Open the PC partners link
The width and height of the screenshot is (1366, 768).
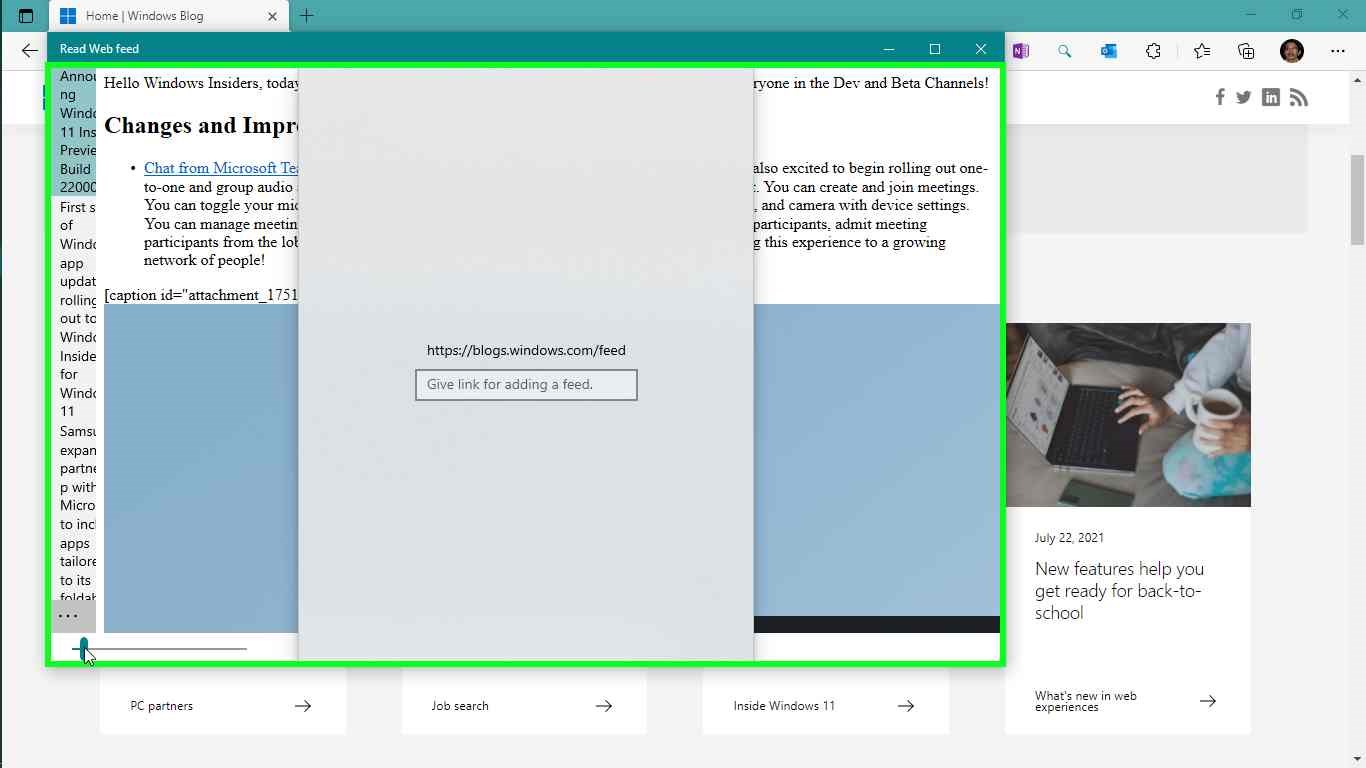(161, 706)
